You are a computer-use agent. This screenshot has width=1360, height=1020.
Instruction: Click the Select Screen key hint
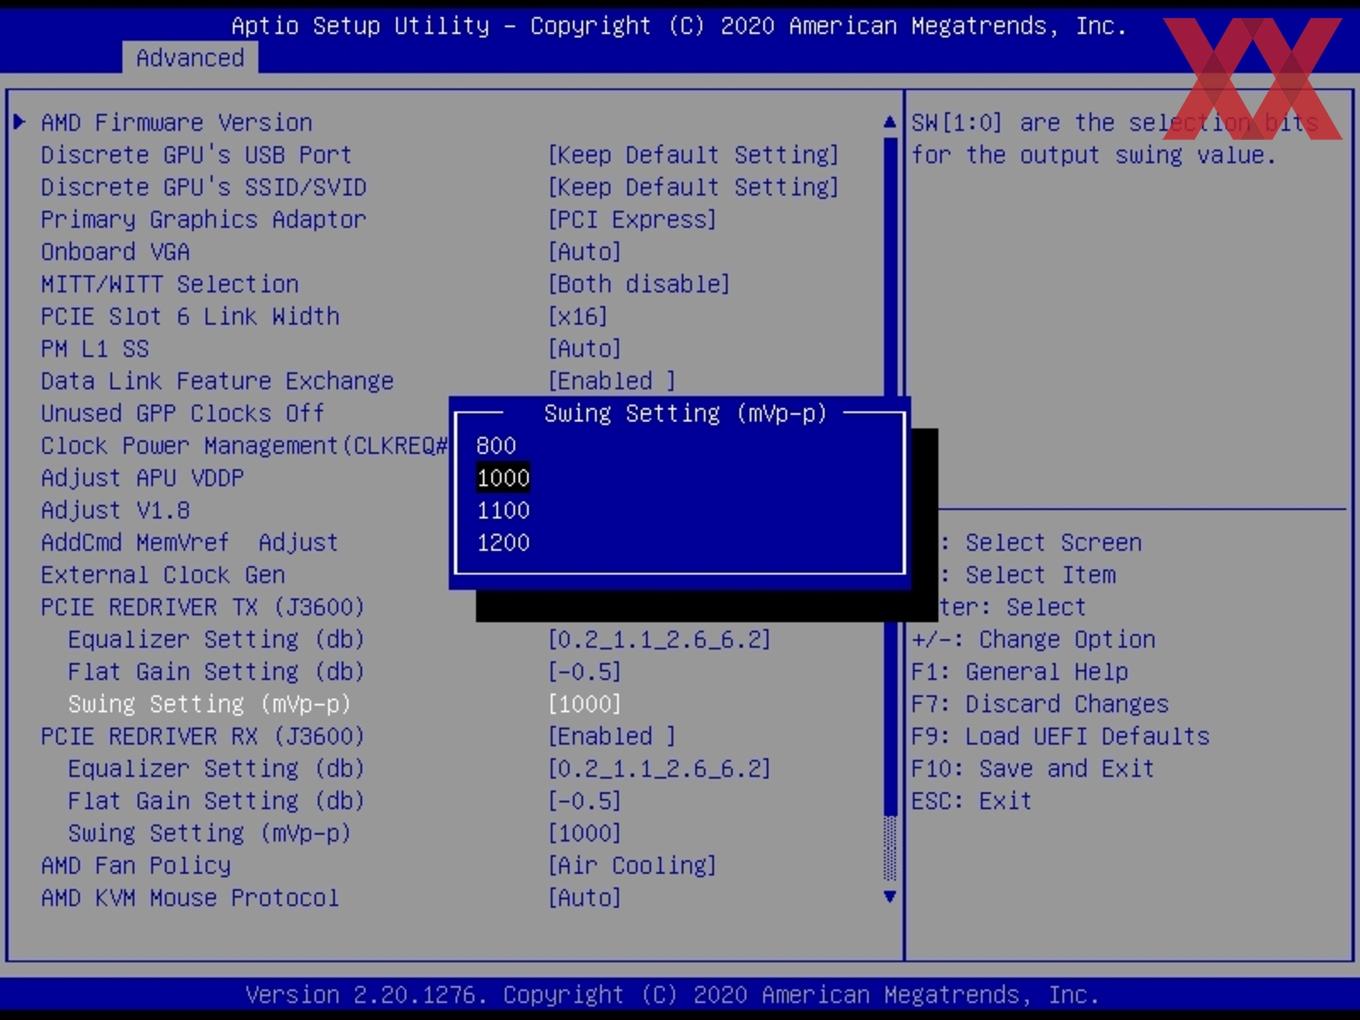point(1040,543)
